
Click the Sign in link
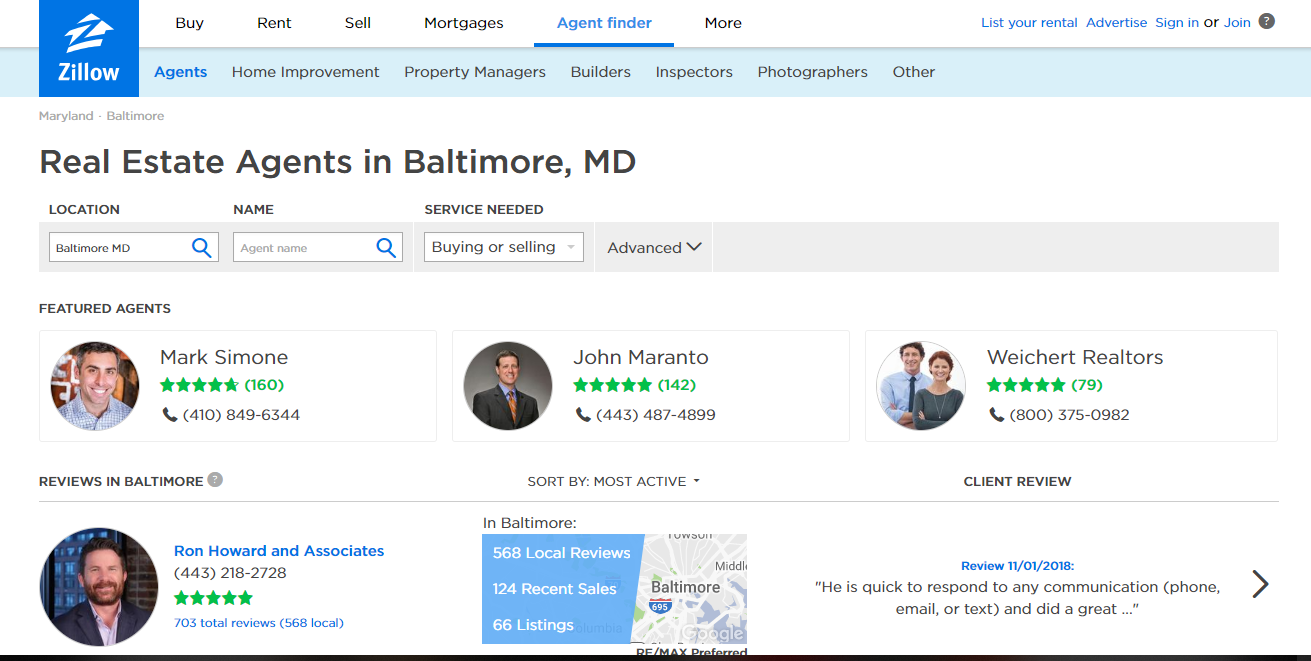pyautogui.click(x=1177, y=22)
